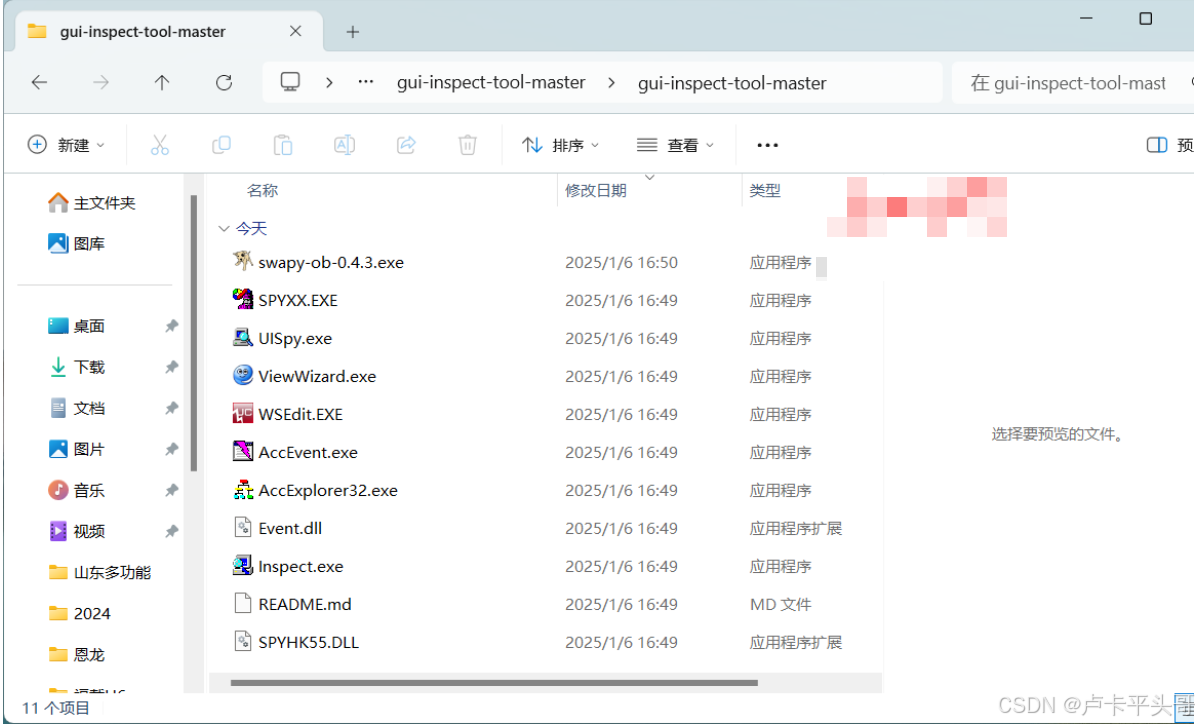The height and width of the screenshot is (725, 1199).
Task: Select the AccExplorer32.exe file icon
Action: [x=242, y=489]
